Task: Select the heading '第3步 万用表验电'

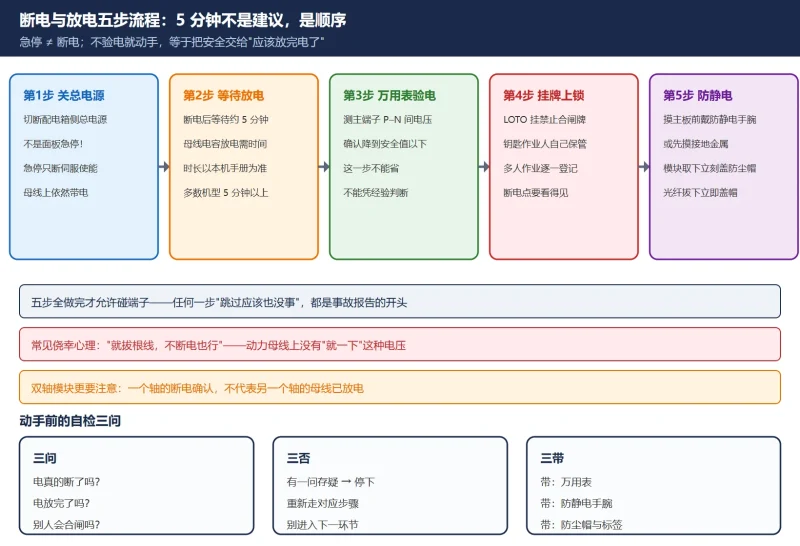Action: pos(389,95)
